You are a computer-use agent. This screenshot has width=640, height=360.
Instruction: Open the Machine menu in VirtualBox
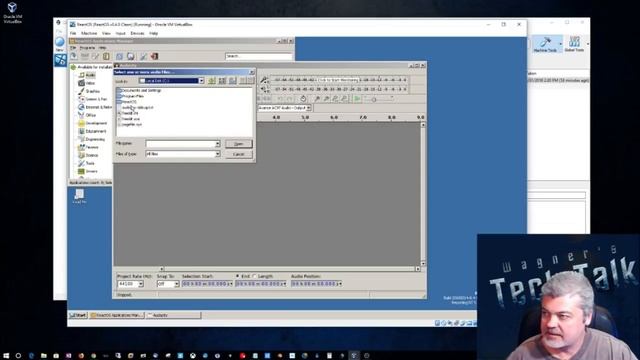point(89,33)
